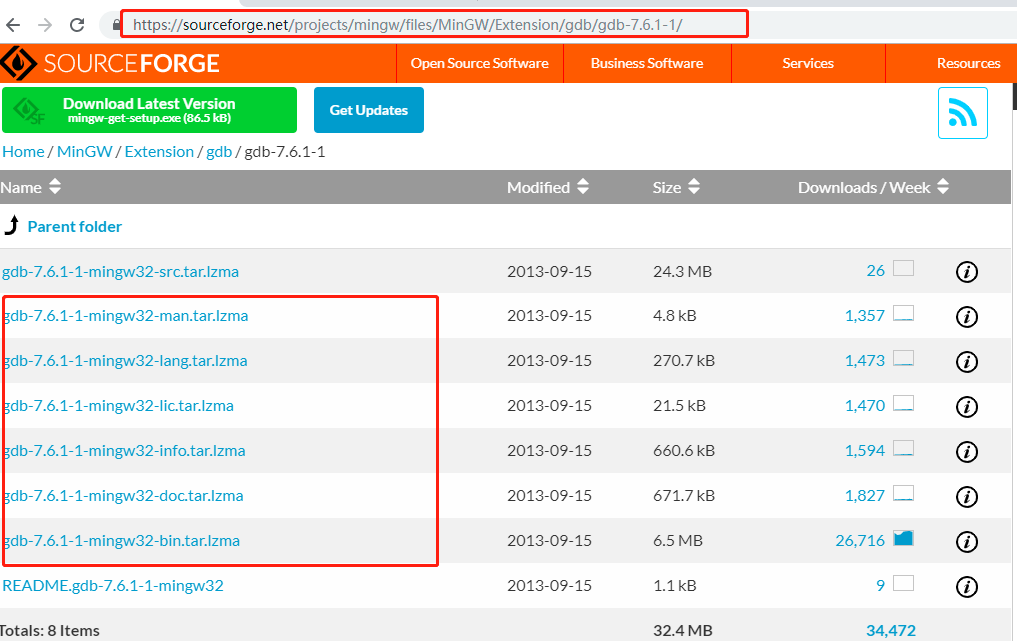View info icon for gdb-7.6.1-1-mingw32-man.tar.lzma

pos(966,317)
